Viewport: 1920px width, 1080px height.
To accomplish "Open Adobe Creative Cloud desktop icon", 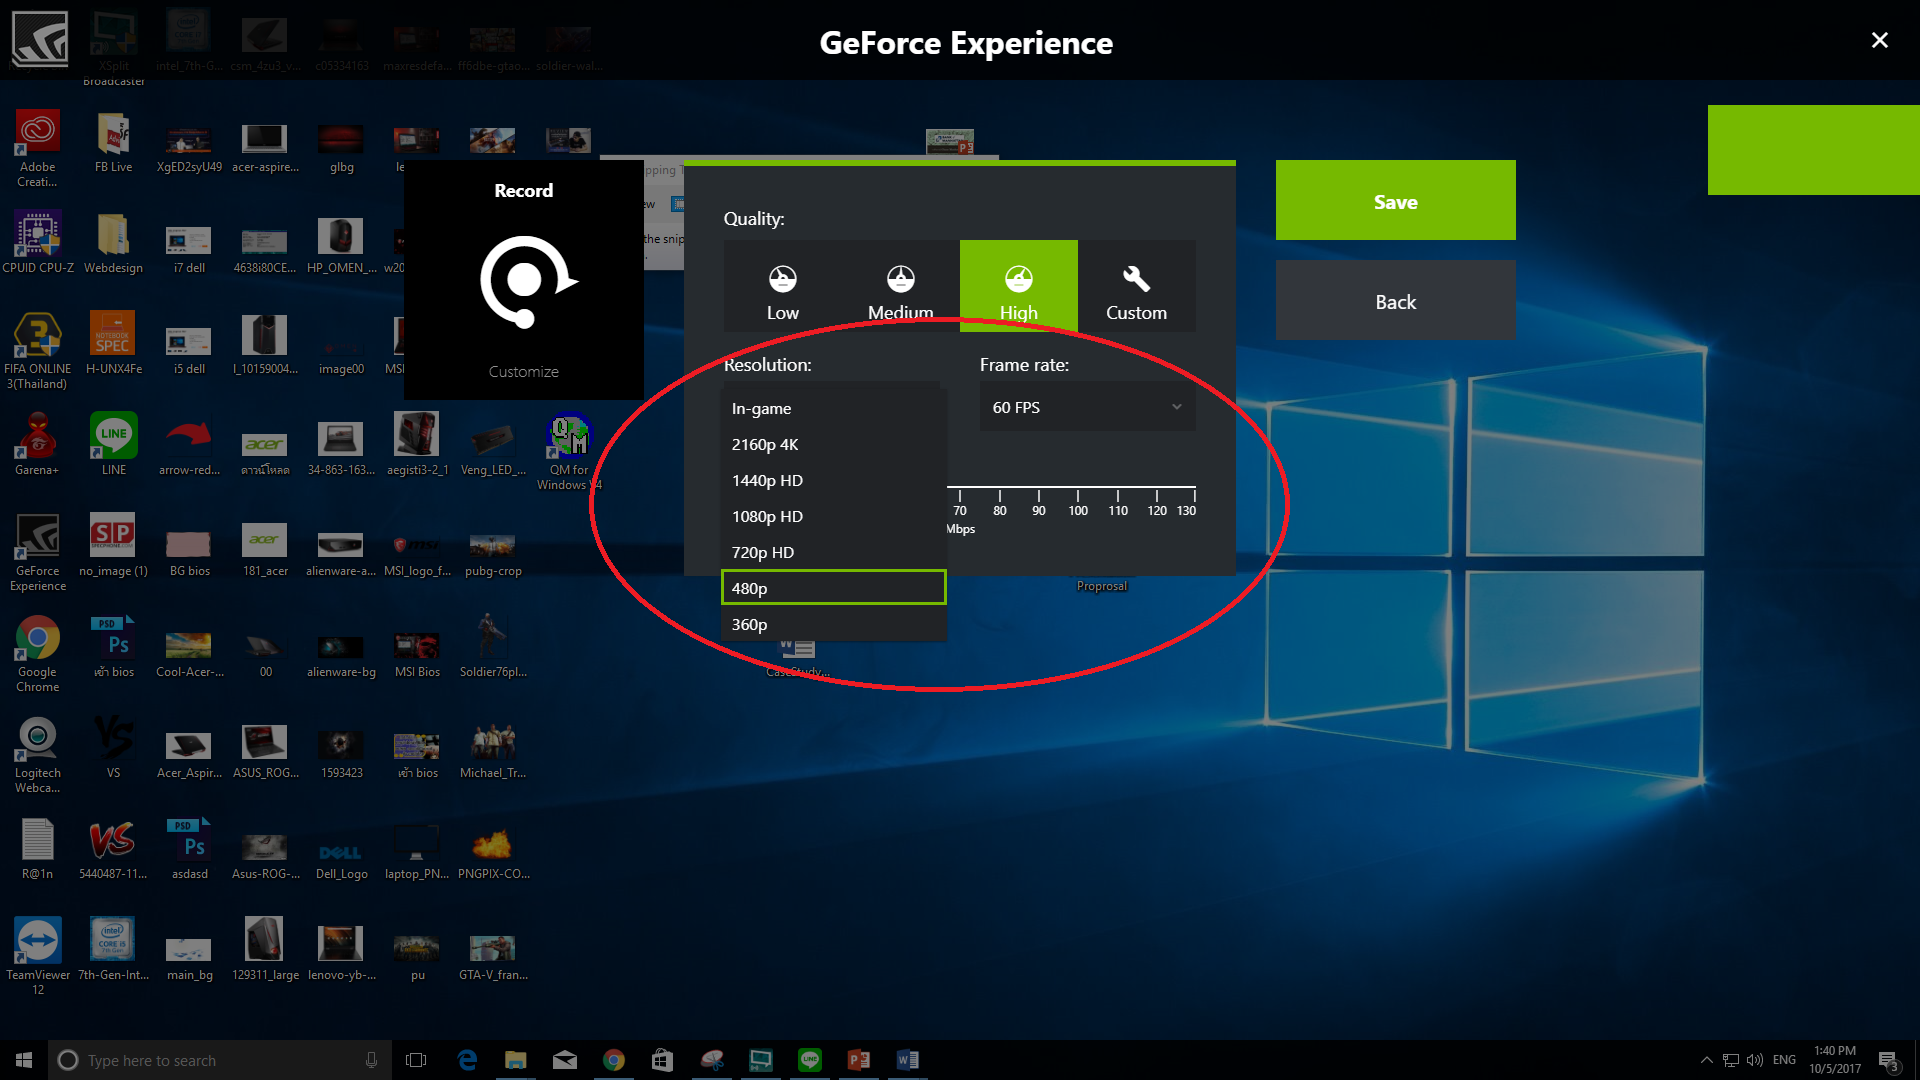I will (37, 148).
